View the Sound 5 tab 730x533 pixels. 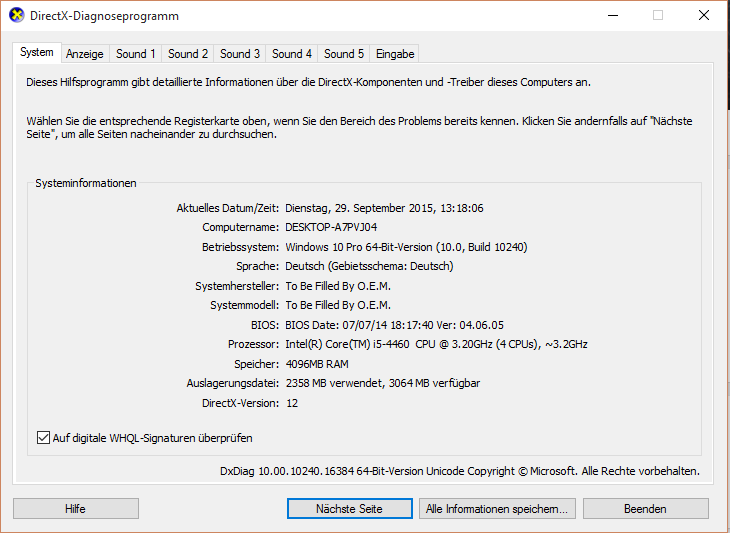344,54
